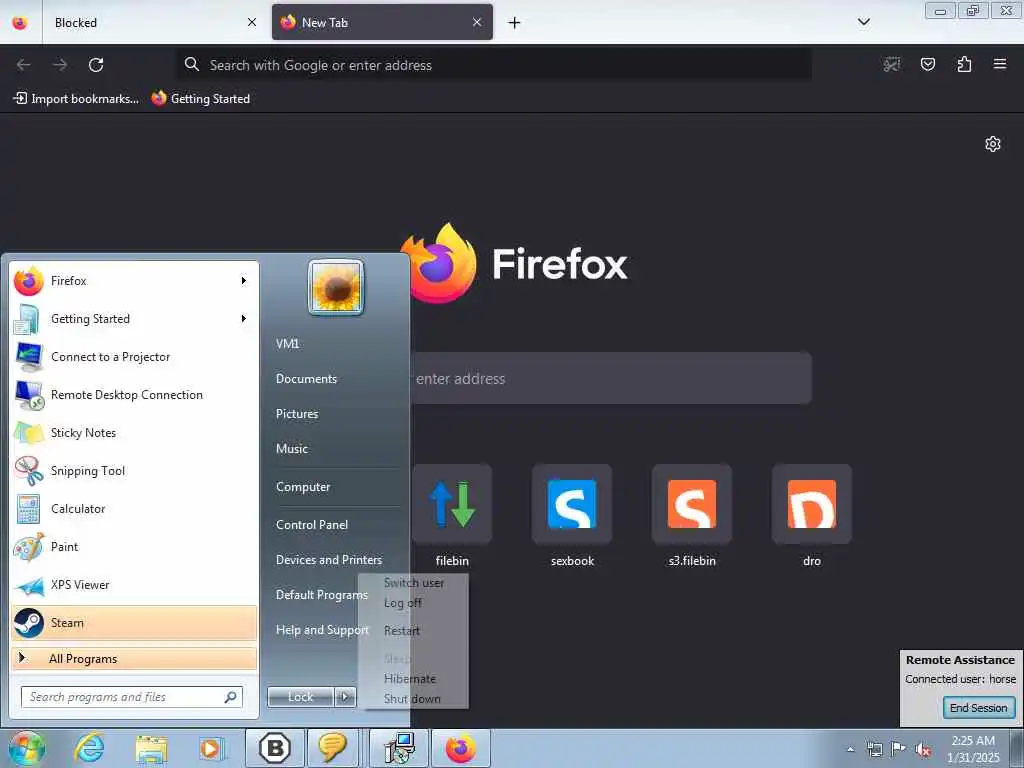The height and width of the screenshot is (768, 1024).
Task: Open a new tab with plus button
Action: point(515,23)
